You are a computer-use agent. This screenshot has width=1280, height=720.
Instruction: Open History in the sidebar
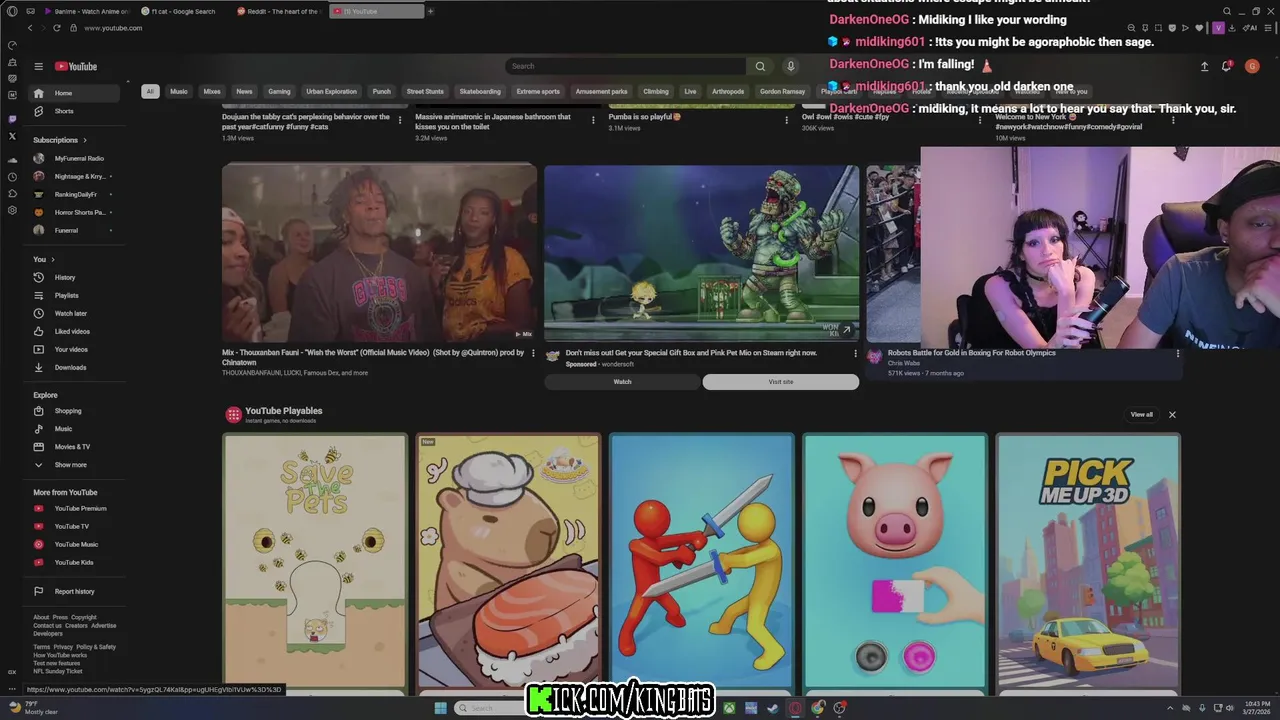pos(74,277)
